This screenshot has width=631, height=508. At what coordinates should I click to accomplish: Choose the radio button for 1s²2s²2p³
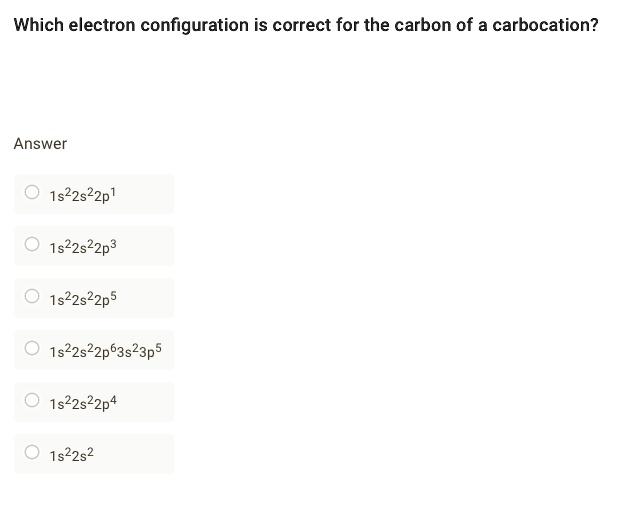tap(32, 245)
